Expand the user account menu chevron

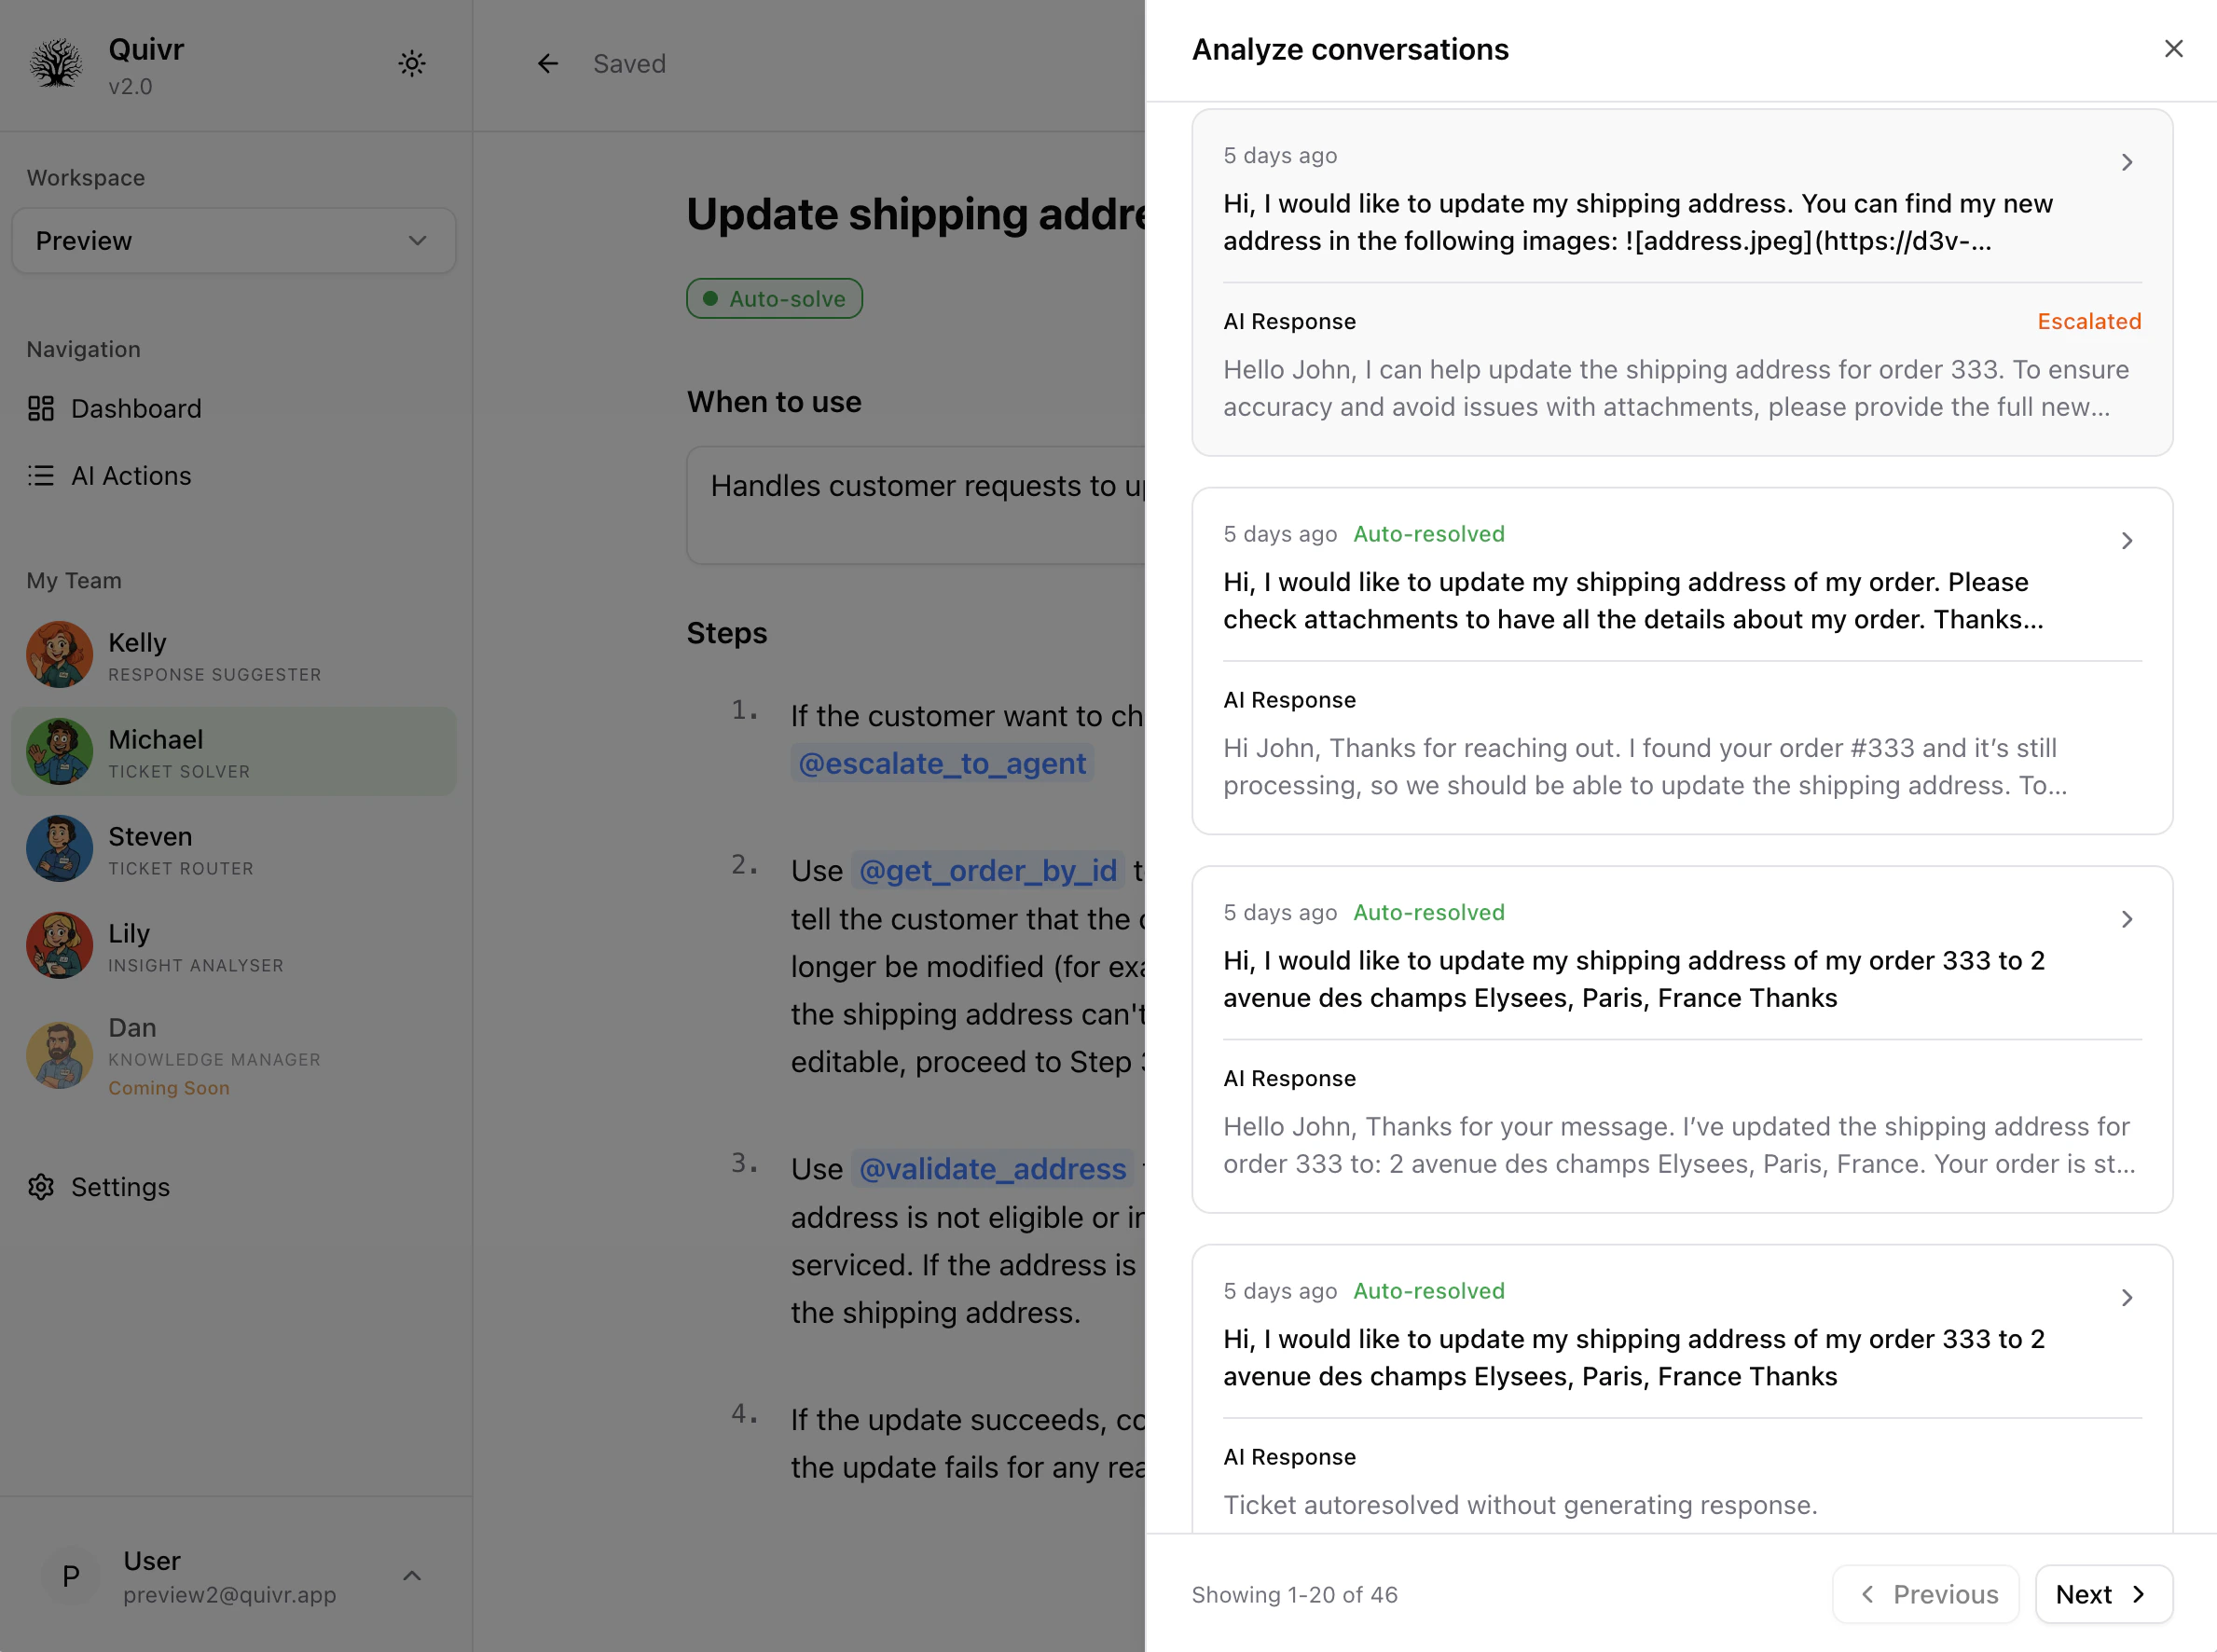click(412, 1576)
